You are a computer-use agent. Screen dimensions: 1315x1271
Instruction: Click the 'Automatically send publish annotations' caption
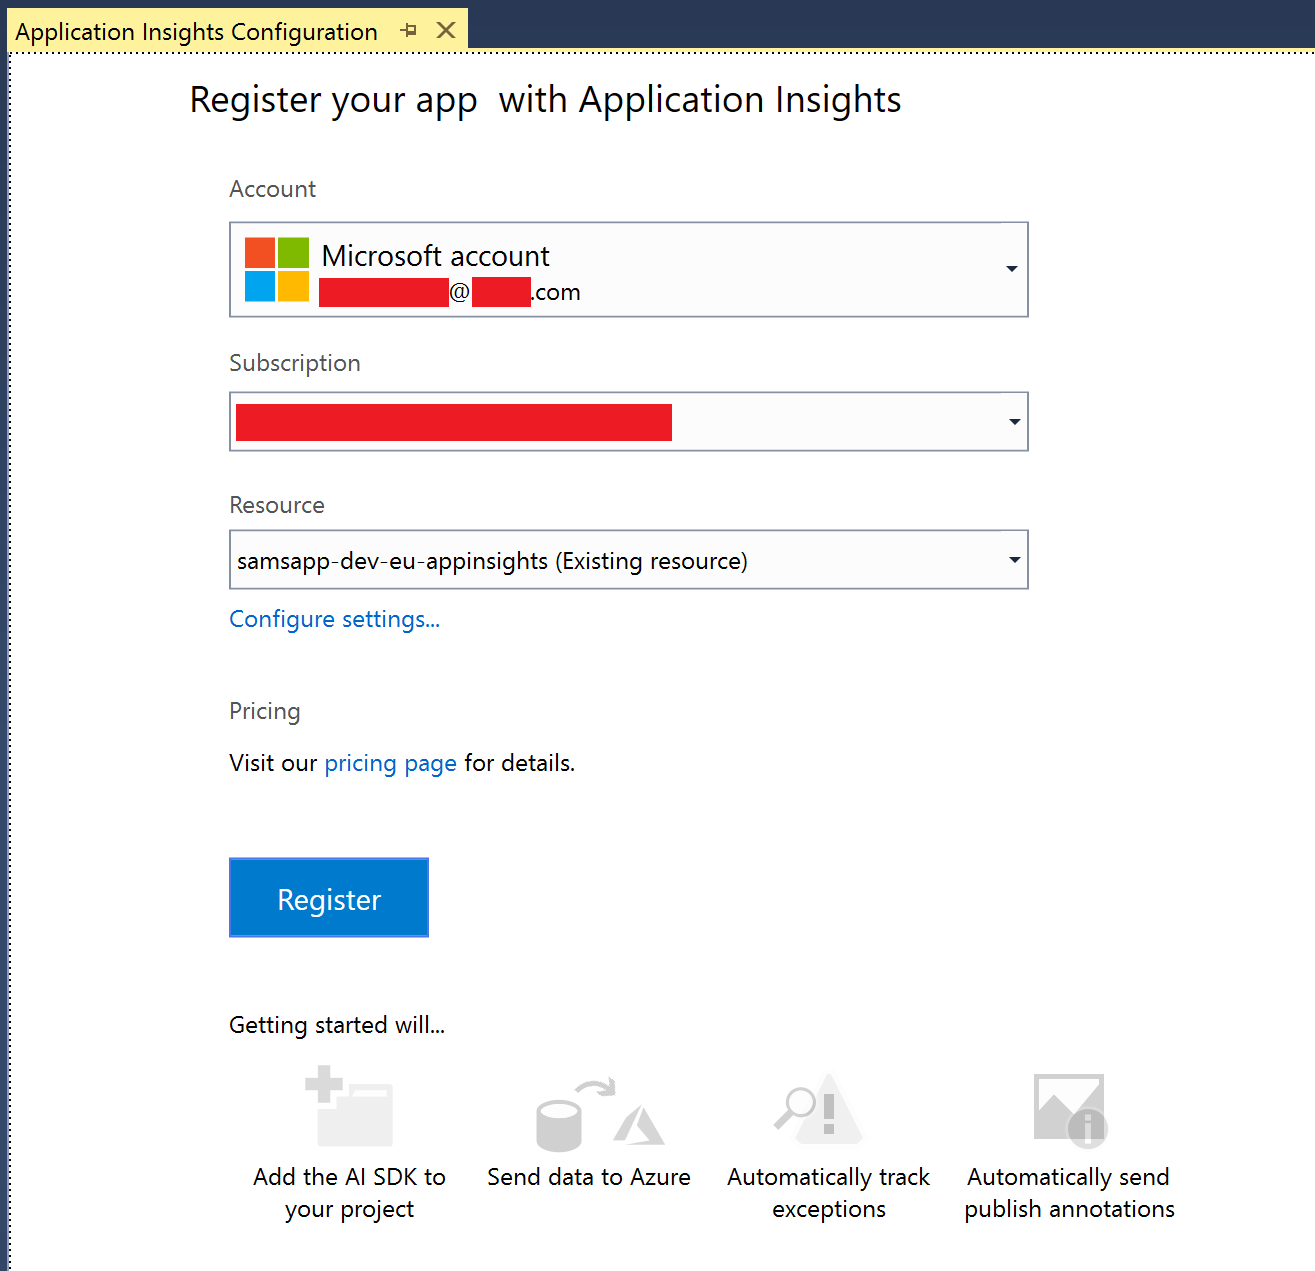tap(1069, 1193)
